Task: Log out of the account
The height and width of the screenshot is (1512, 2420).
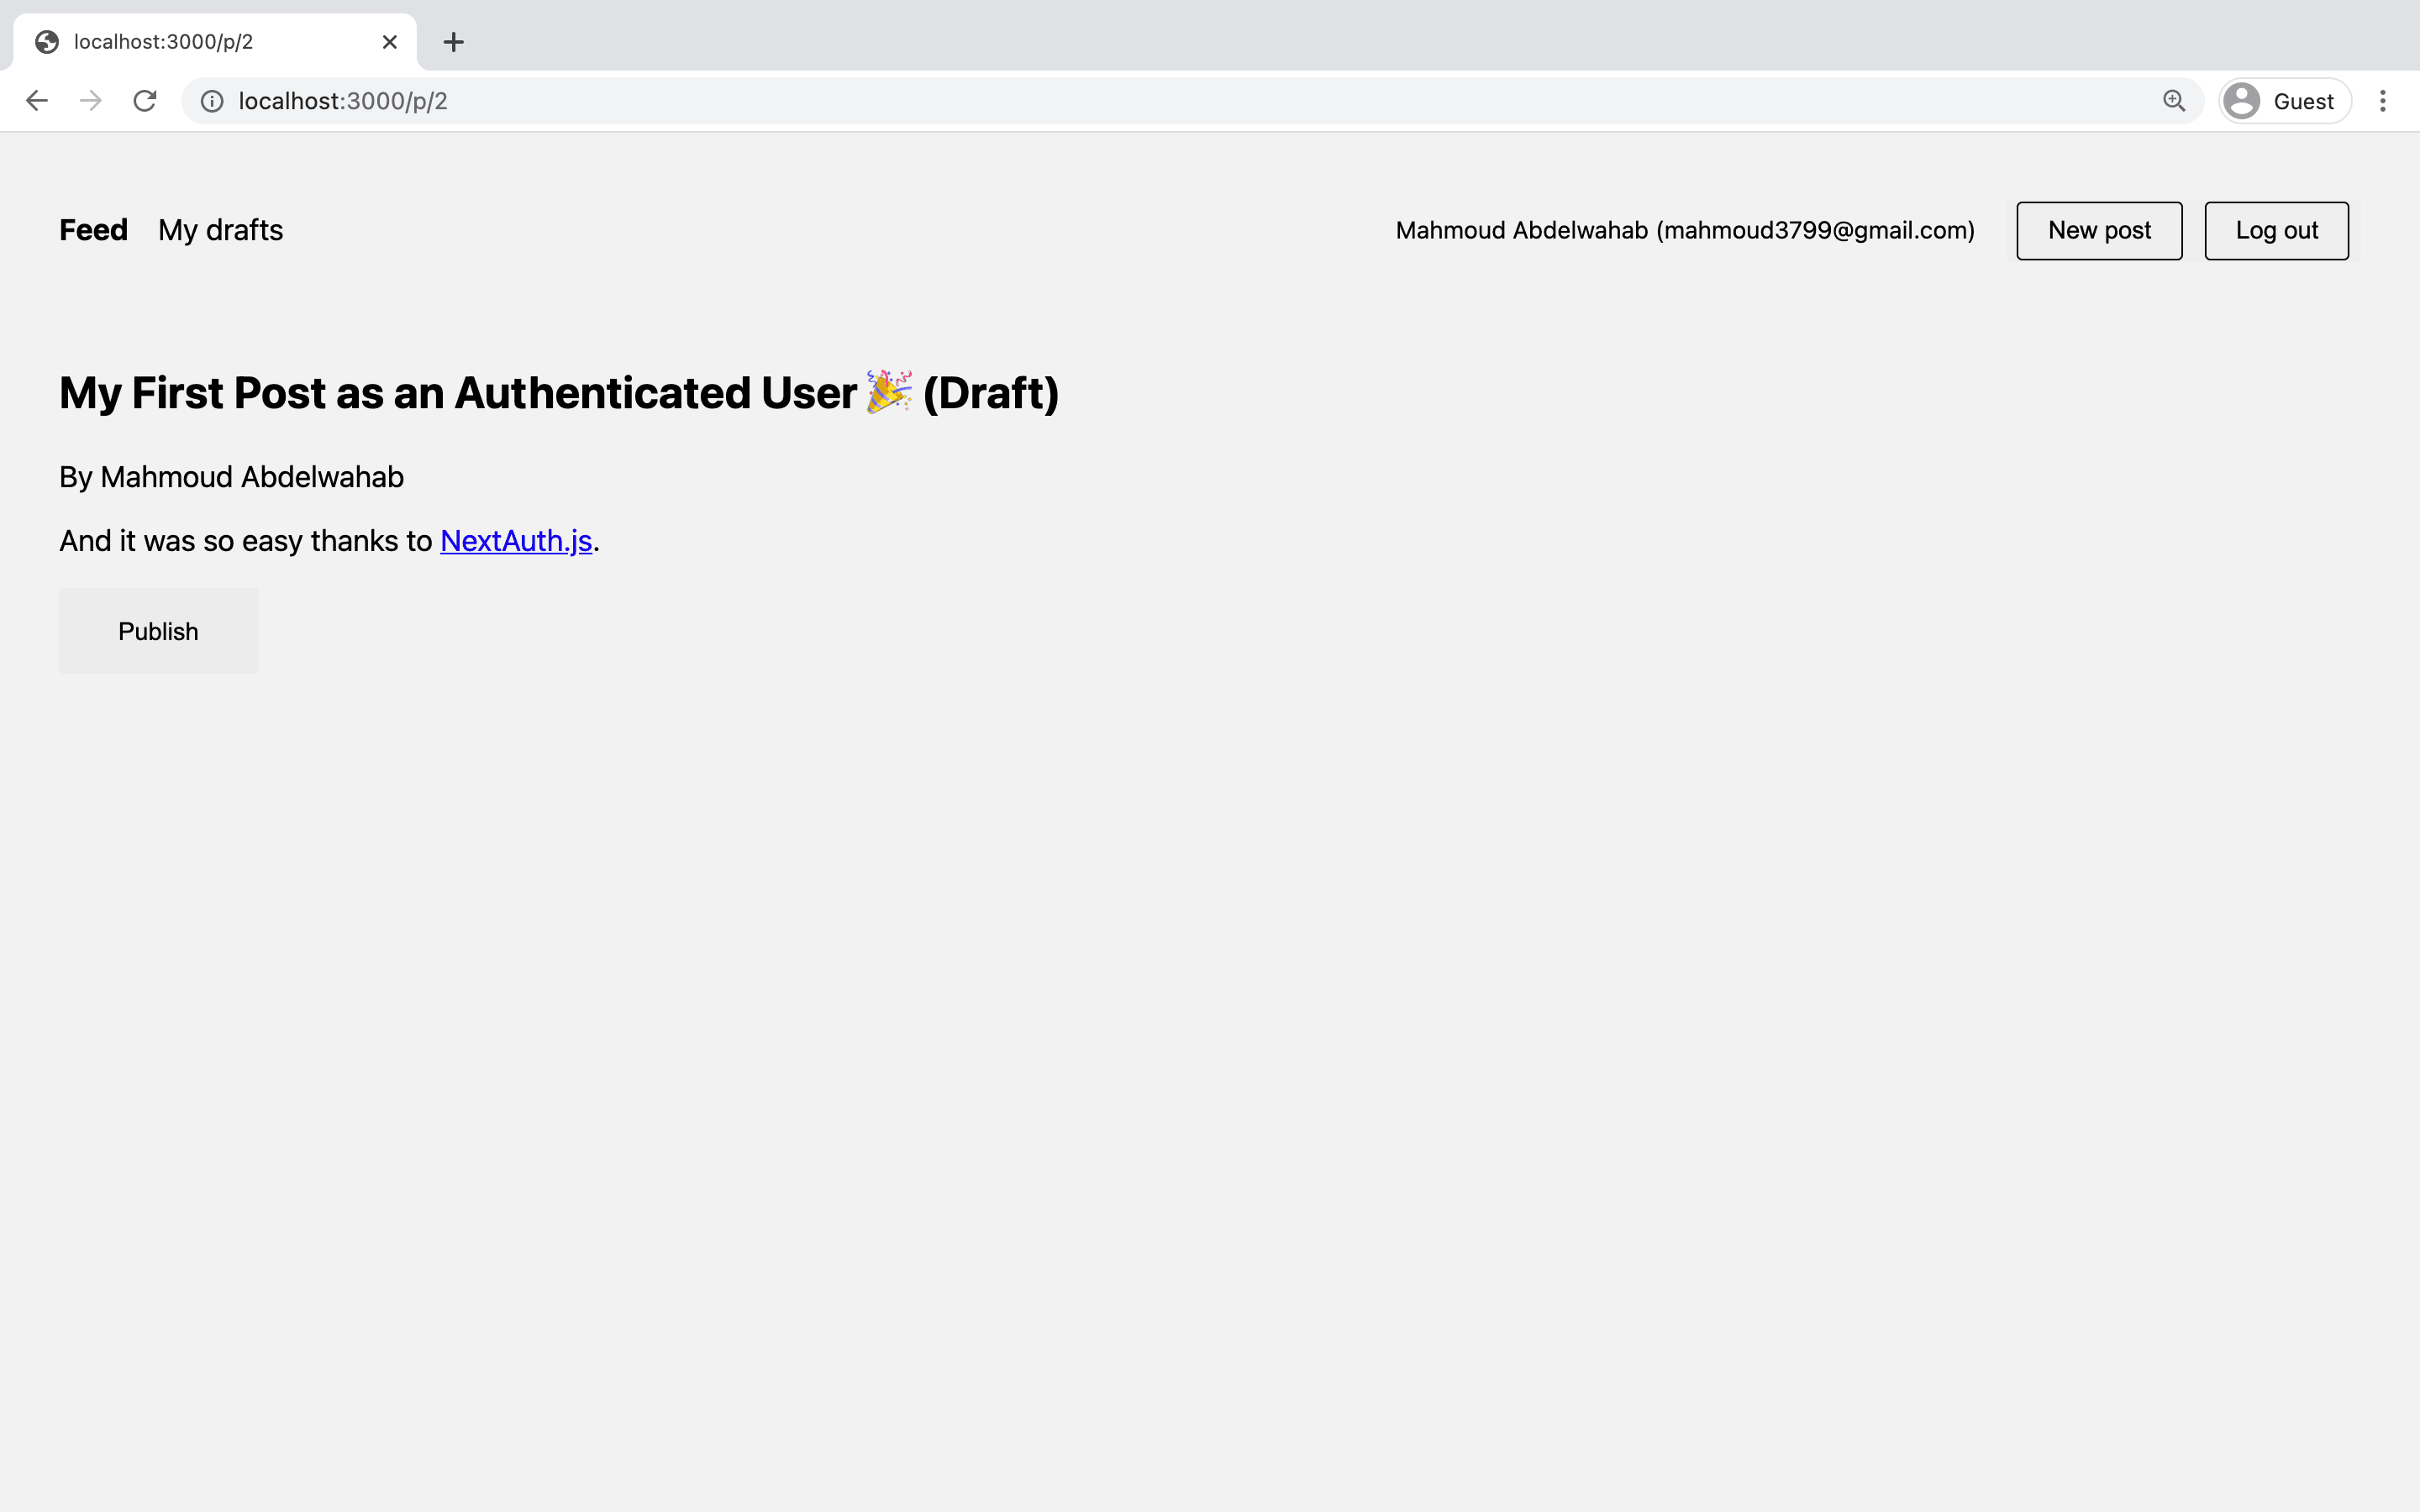Action: tap(2276, 231)
